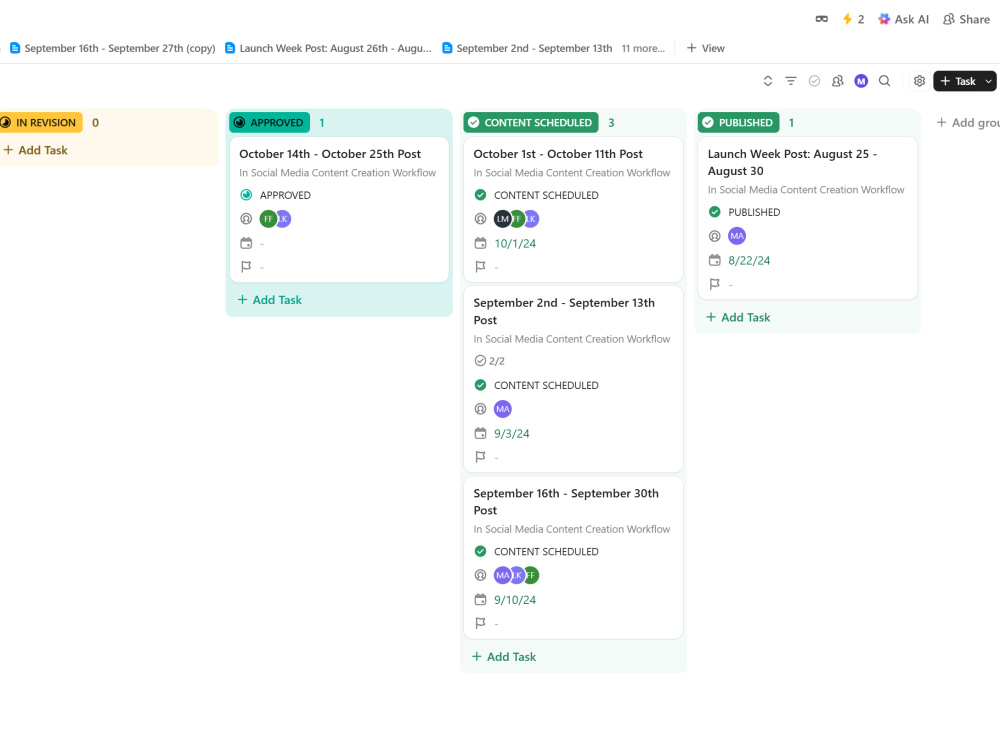The width and height of the screenshot is (1000, 750).
Task: Click the glasses view mode icon
Action: tap(821, 19)
